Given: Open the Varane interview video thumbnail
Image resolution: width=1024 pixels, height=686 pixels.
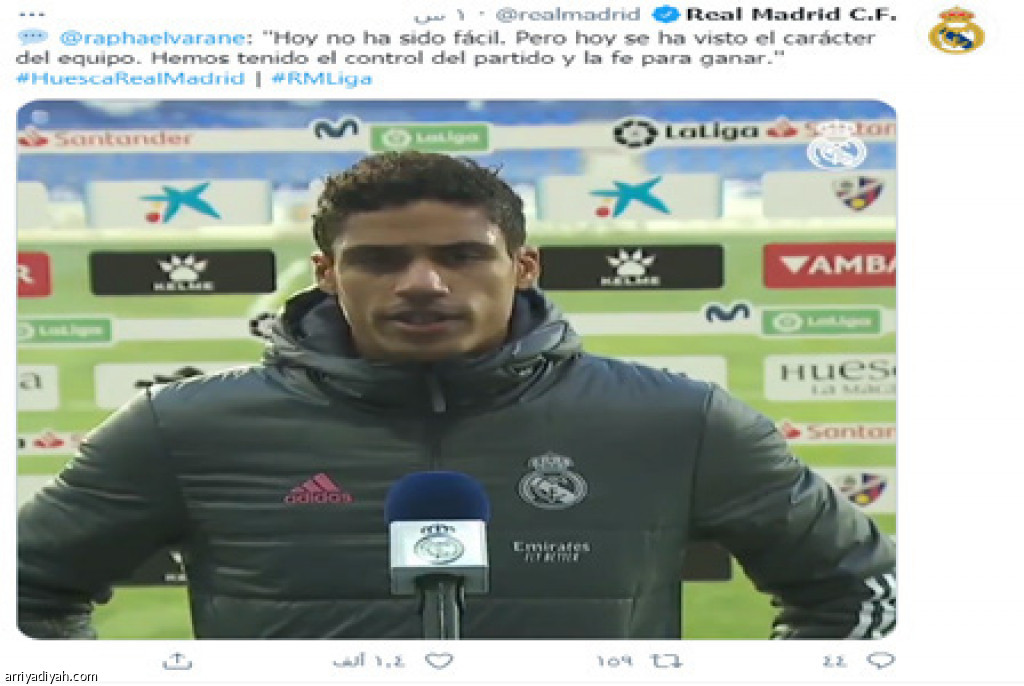Looking at the screenshot, I should click(x=456, y=369).
